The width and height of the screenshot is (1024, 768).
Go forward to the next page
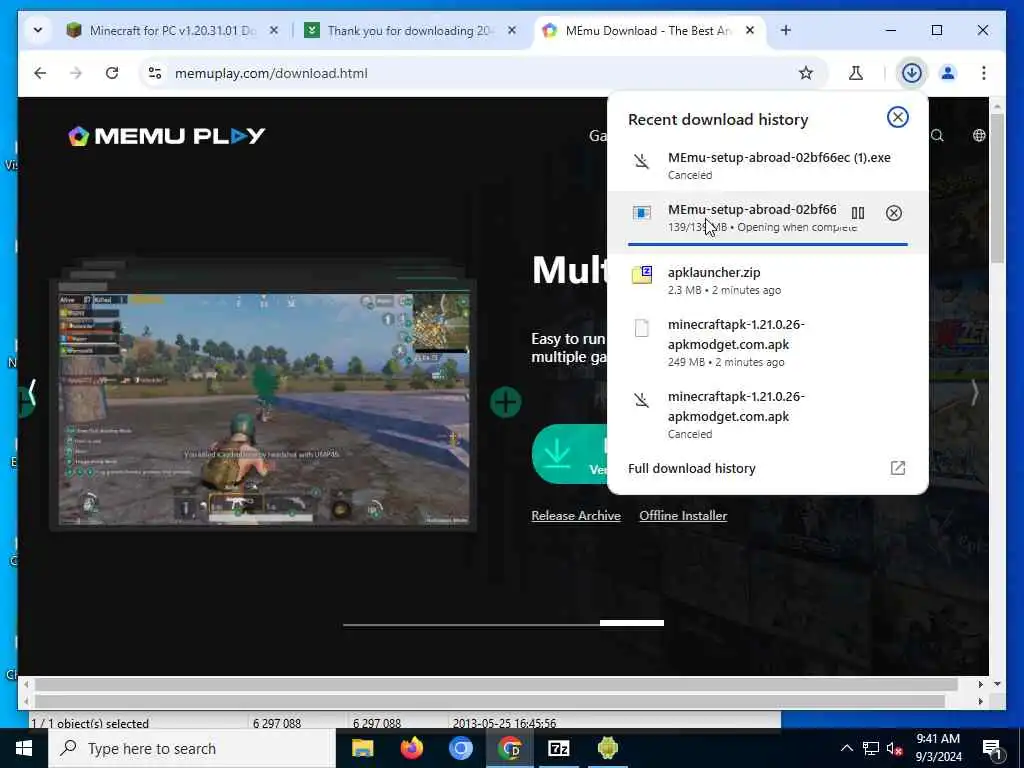[76, 73]
